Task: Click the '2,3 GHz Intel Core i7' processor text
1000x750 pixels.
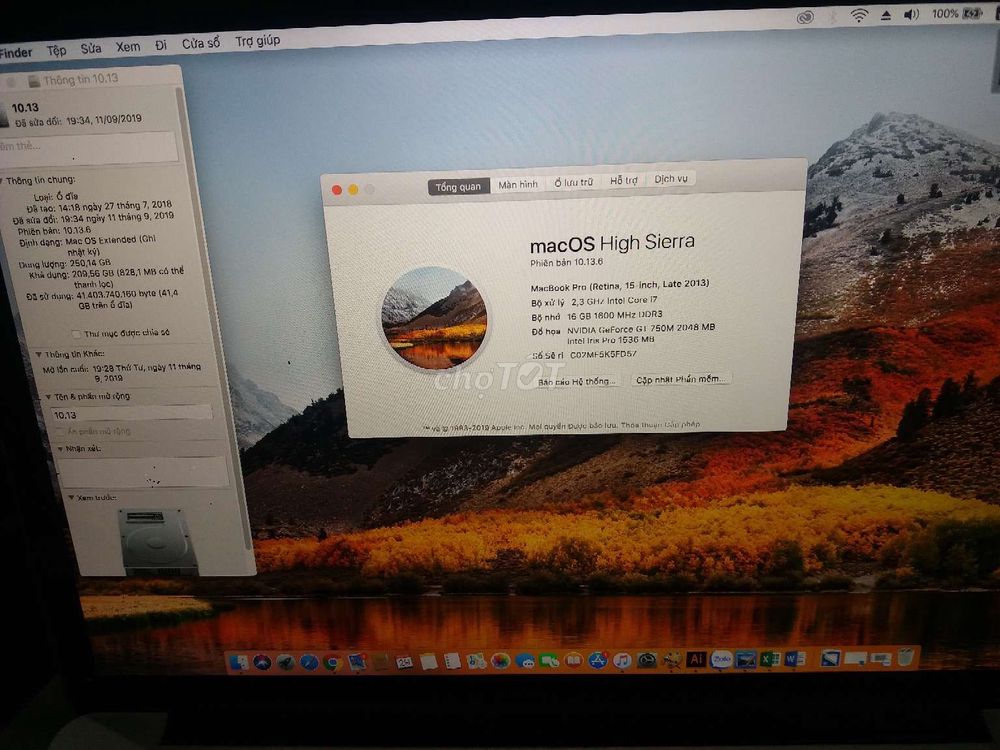Action: (614, 301)
